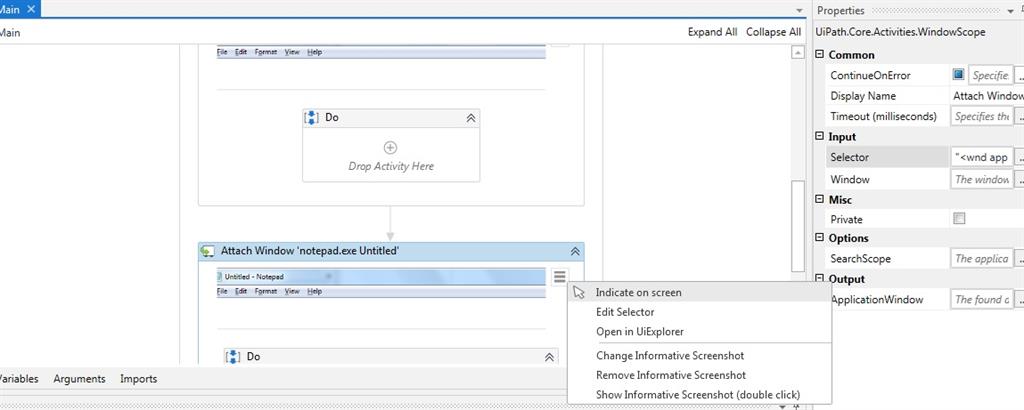
Task: Click the designer vertical scrollbar thumb
Action: 797,227
